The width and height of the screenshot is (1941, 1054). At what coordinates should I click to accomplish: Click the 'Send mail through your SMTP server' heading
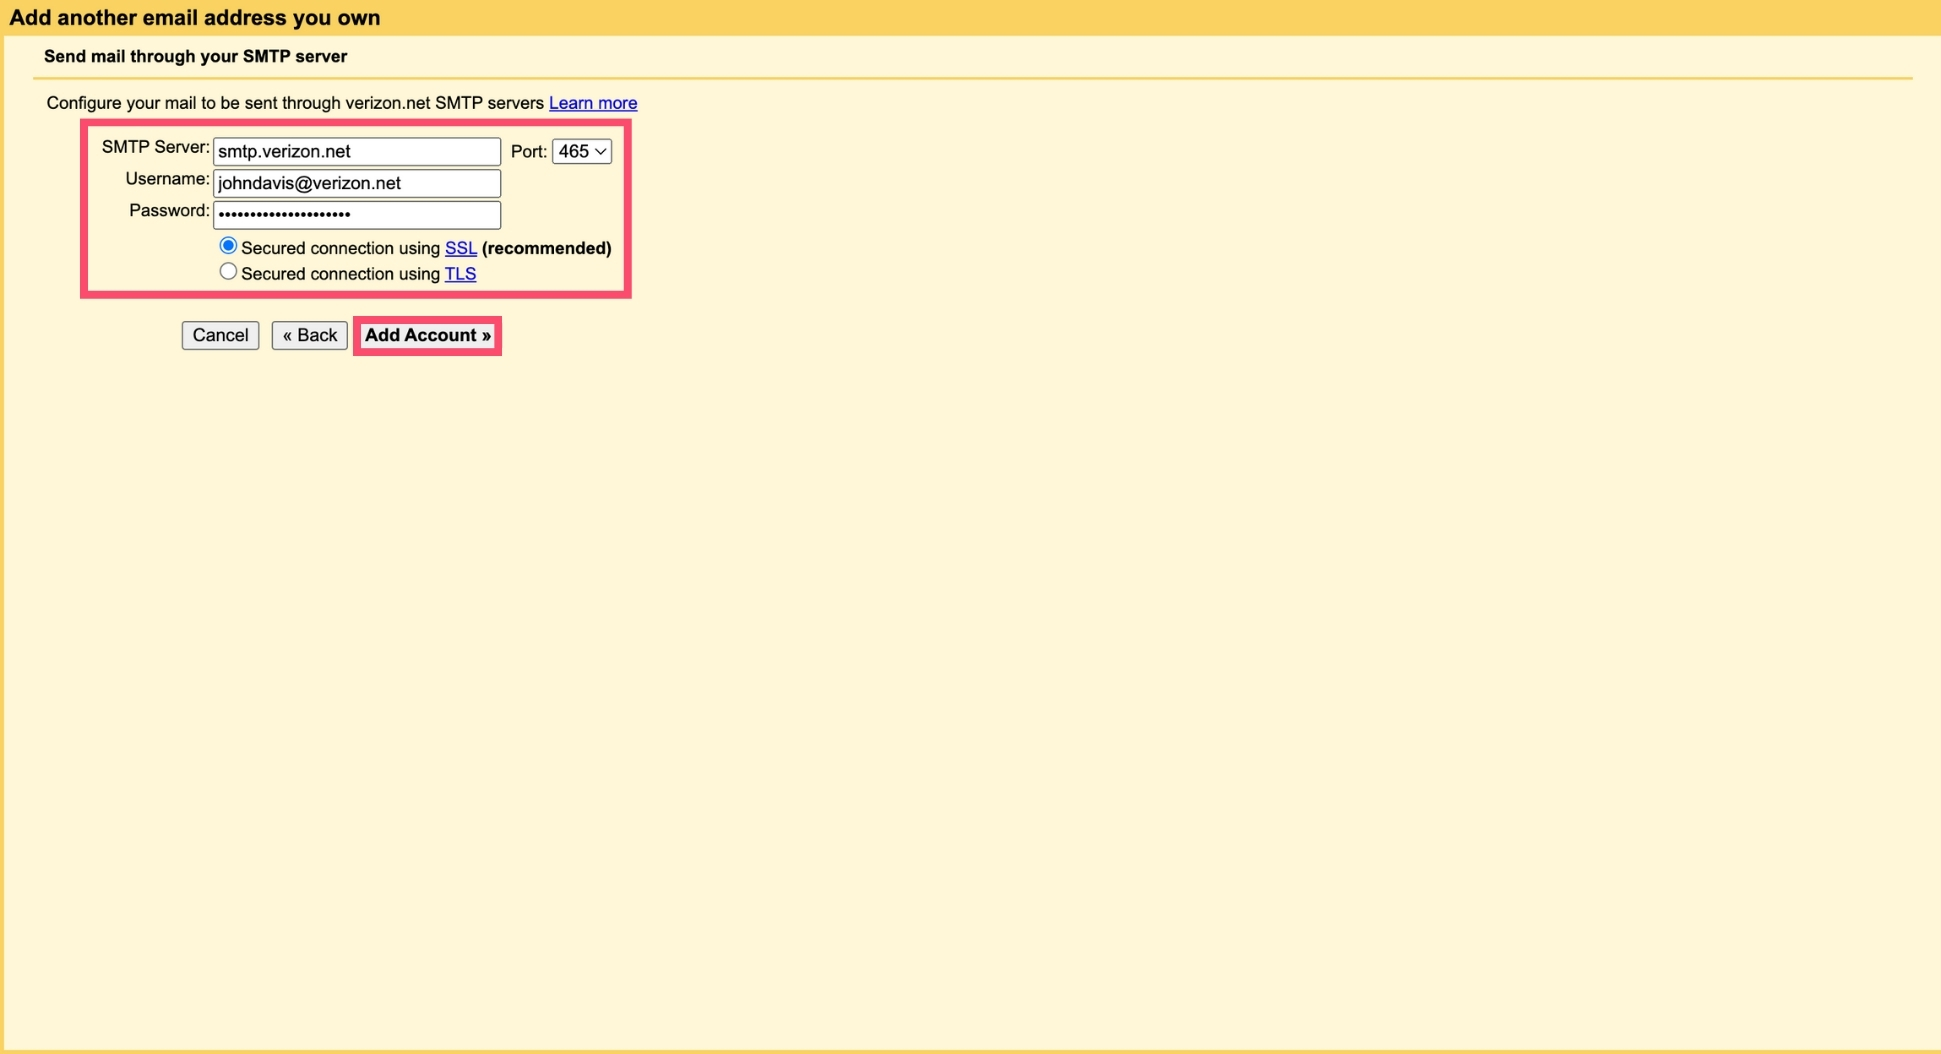[x=195, y=56]
